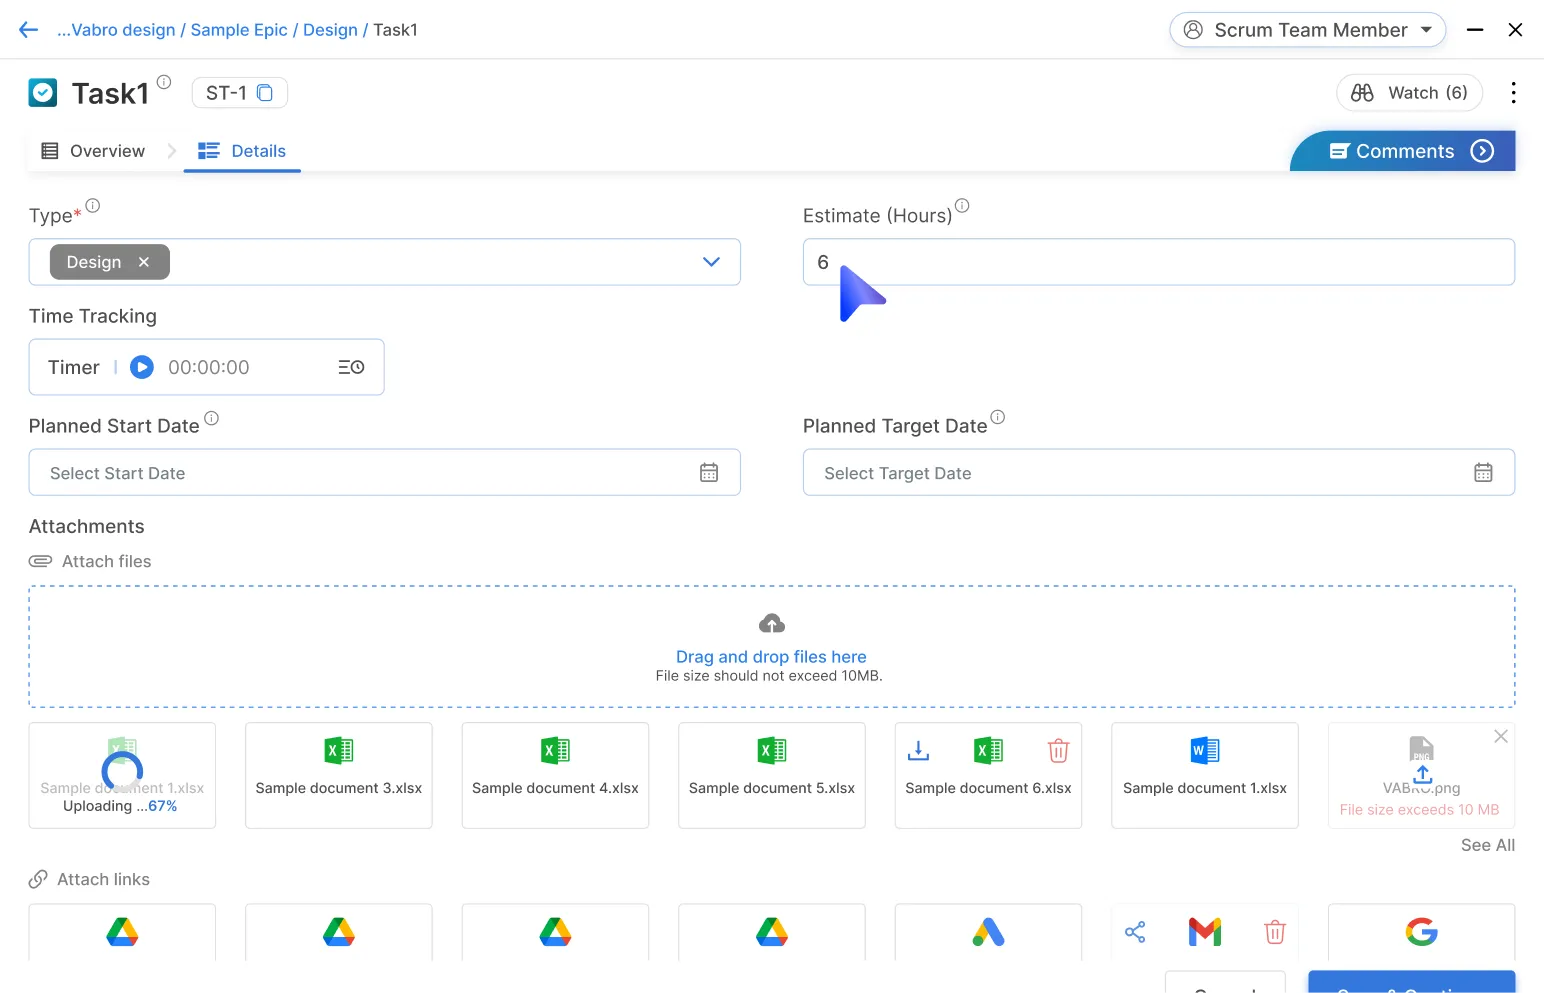
Task: Delete Sample document 6.xlsx attachment
Action: pos(1058,750)
